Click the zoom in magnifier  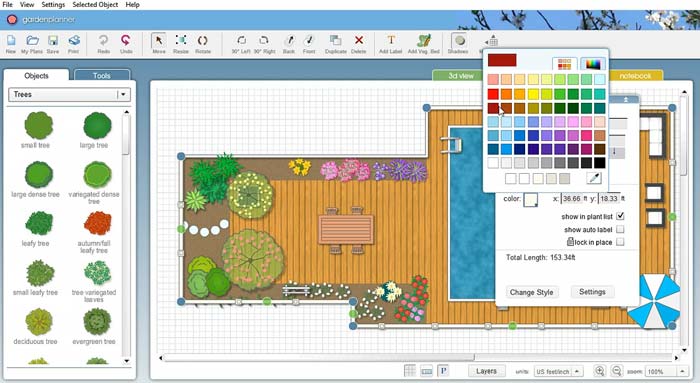coord(600,371)
